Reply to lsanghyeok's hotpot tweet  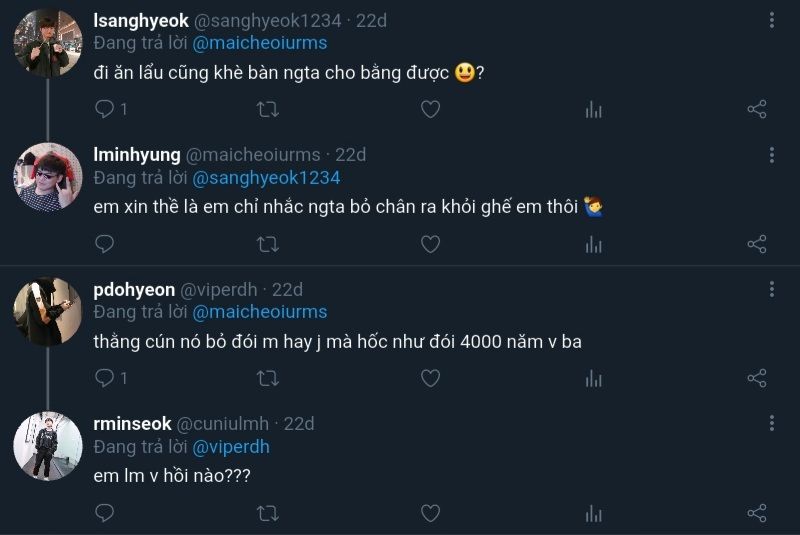(x=104, y=109)
